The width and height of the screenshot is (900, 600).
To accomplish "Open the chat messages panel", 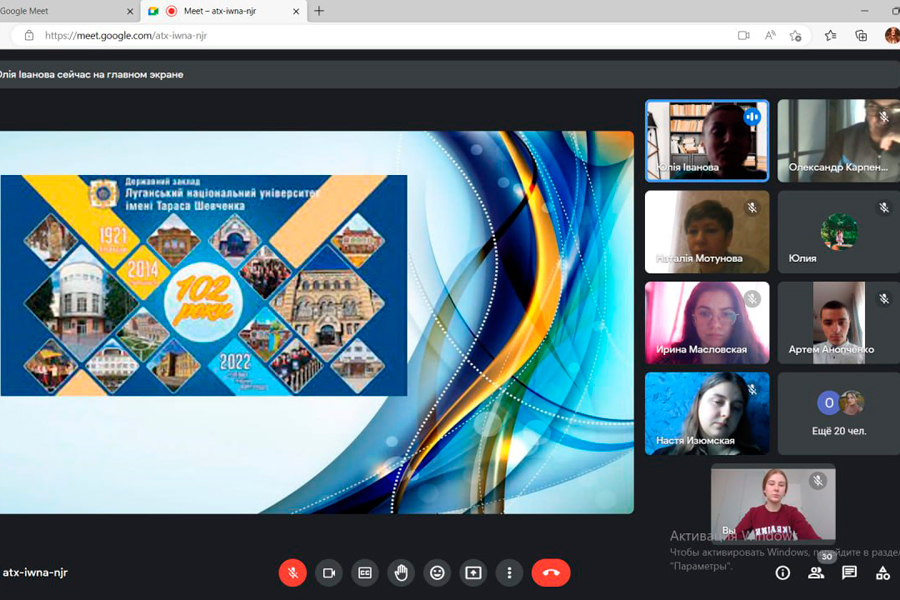I will coord(849,573).
